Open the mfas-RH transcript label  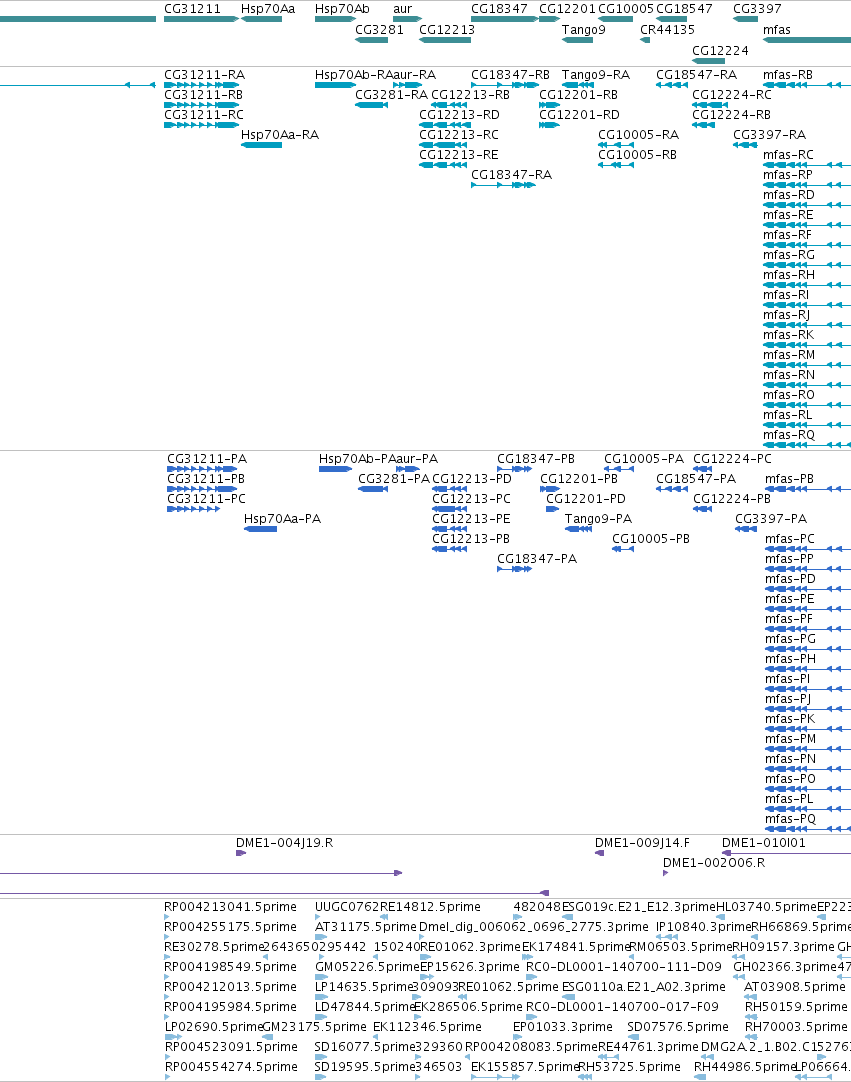(789, 275)
